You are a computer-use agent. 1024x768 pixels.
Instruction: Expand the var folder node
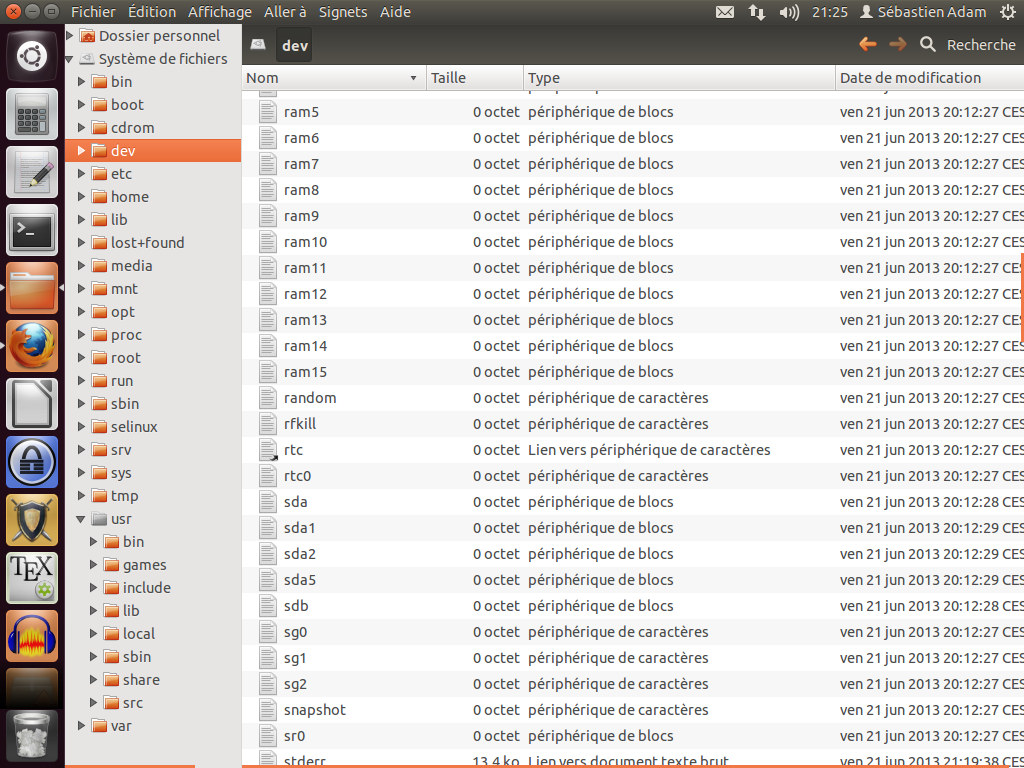click(82, 726)
